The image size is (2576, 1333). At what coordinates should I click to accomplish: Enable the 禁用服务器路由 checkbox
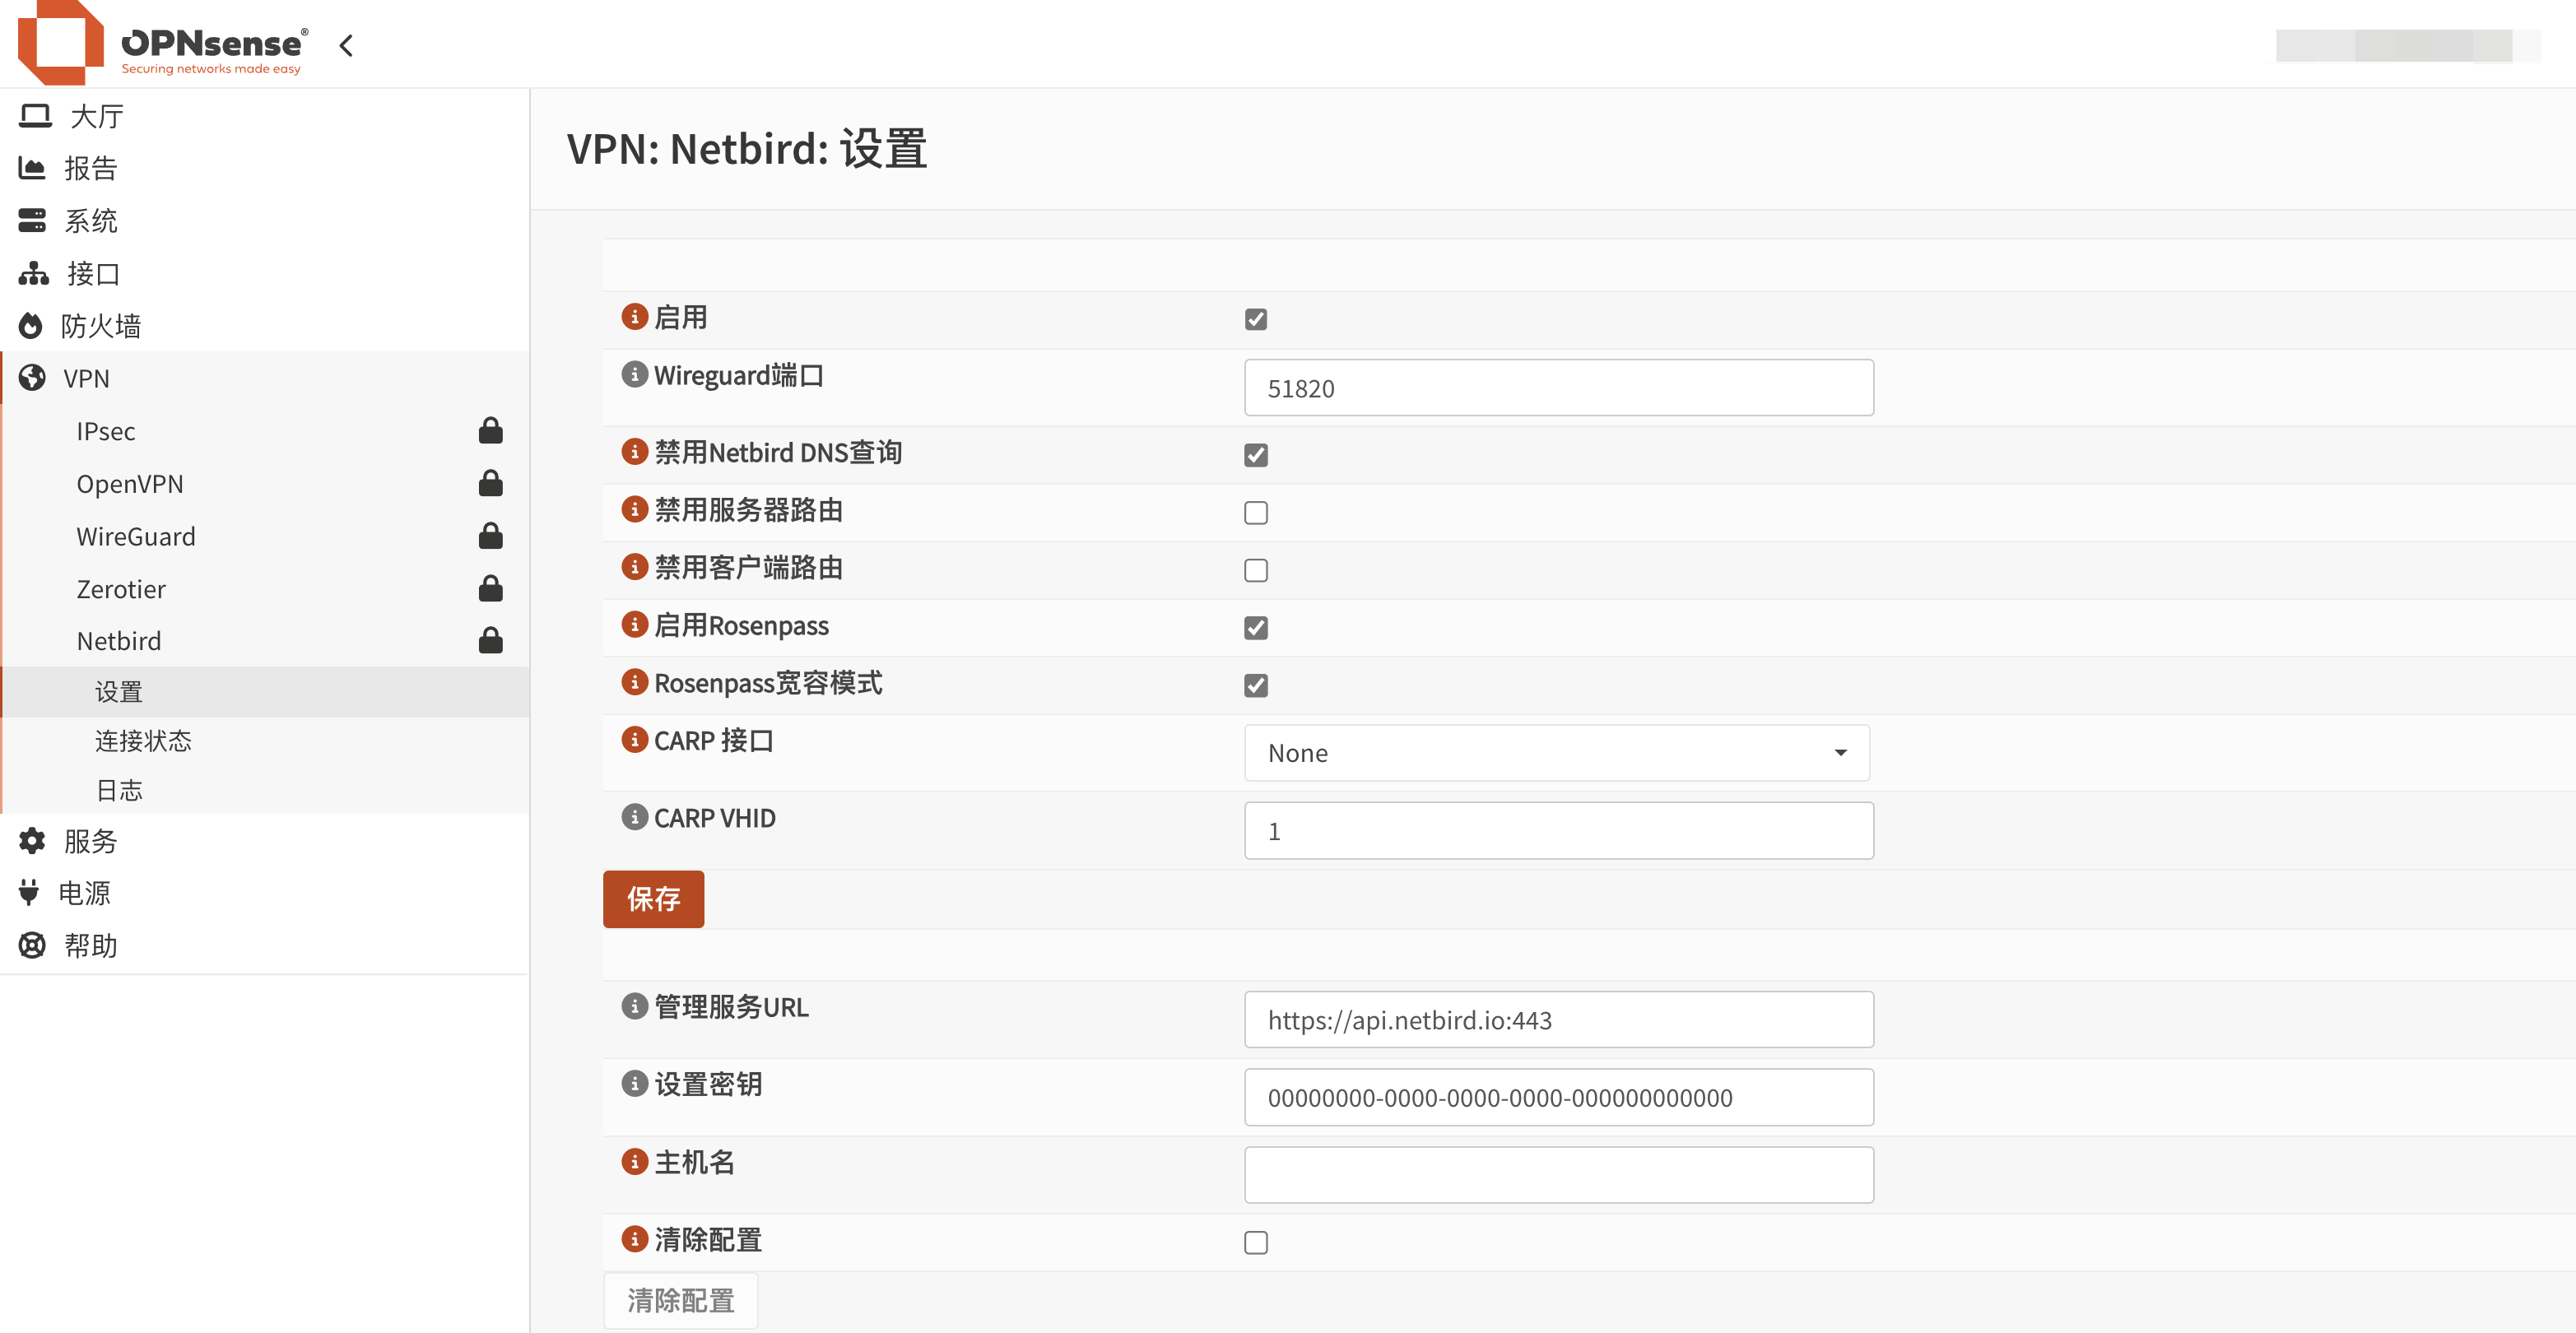[1256, 513]
